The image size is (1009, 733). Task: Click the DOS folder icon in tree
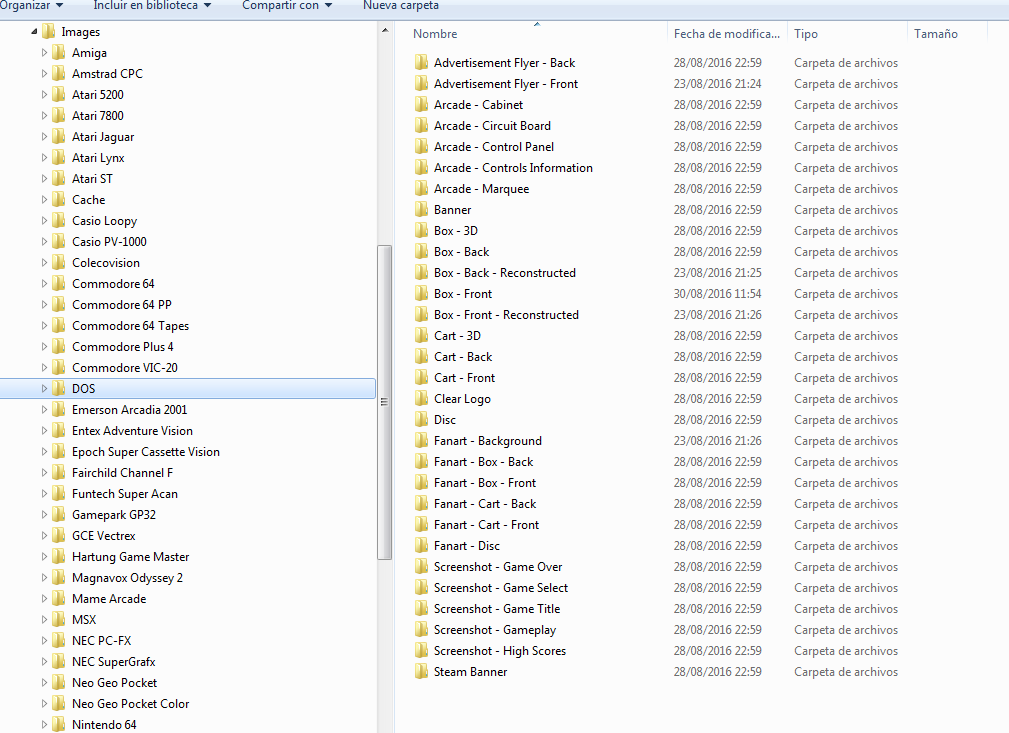coord(59,389)
